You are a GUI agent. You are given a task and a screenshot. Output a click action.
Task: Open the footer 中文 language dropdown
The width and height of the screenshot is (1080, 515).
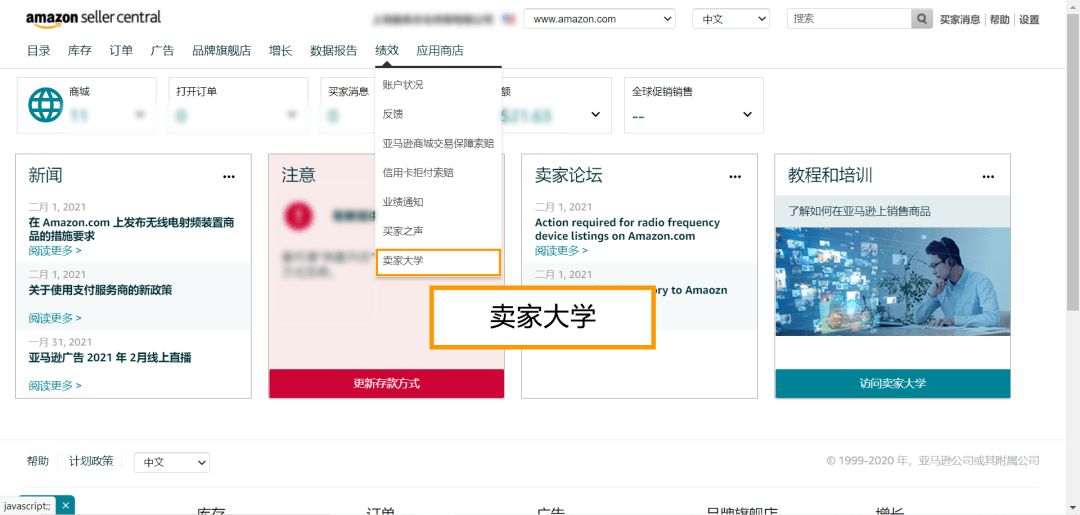172,463
